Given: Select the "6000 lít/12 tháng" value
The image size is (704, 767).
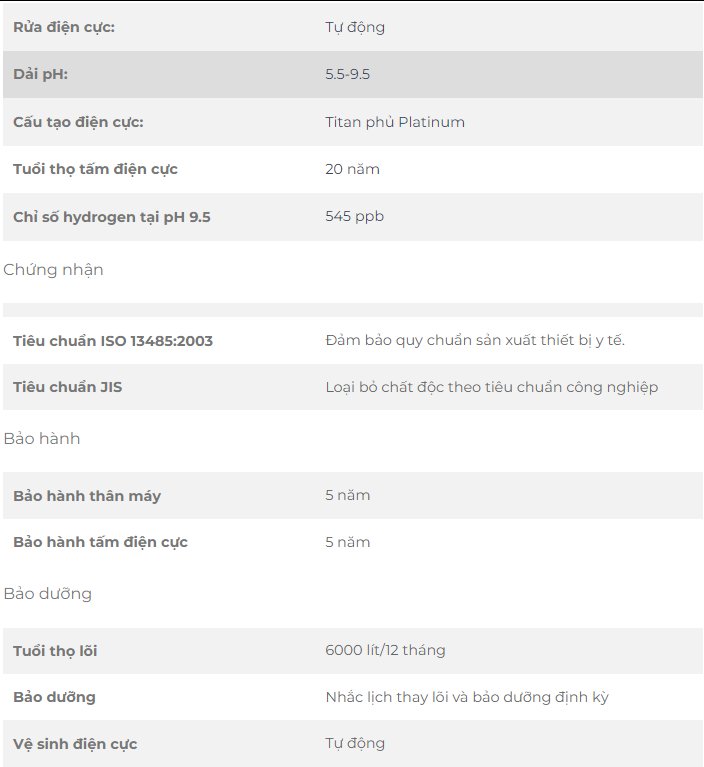Looking at the screenshot, I should pos(385,651).
